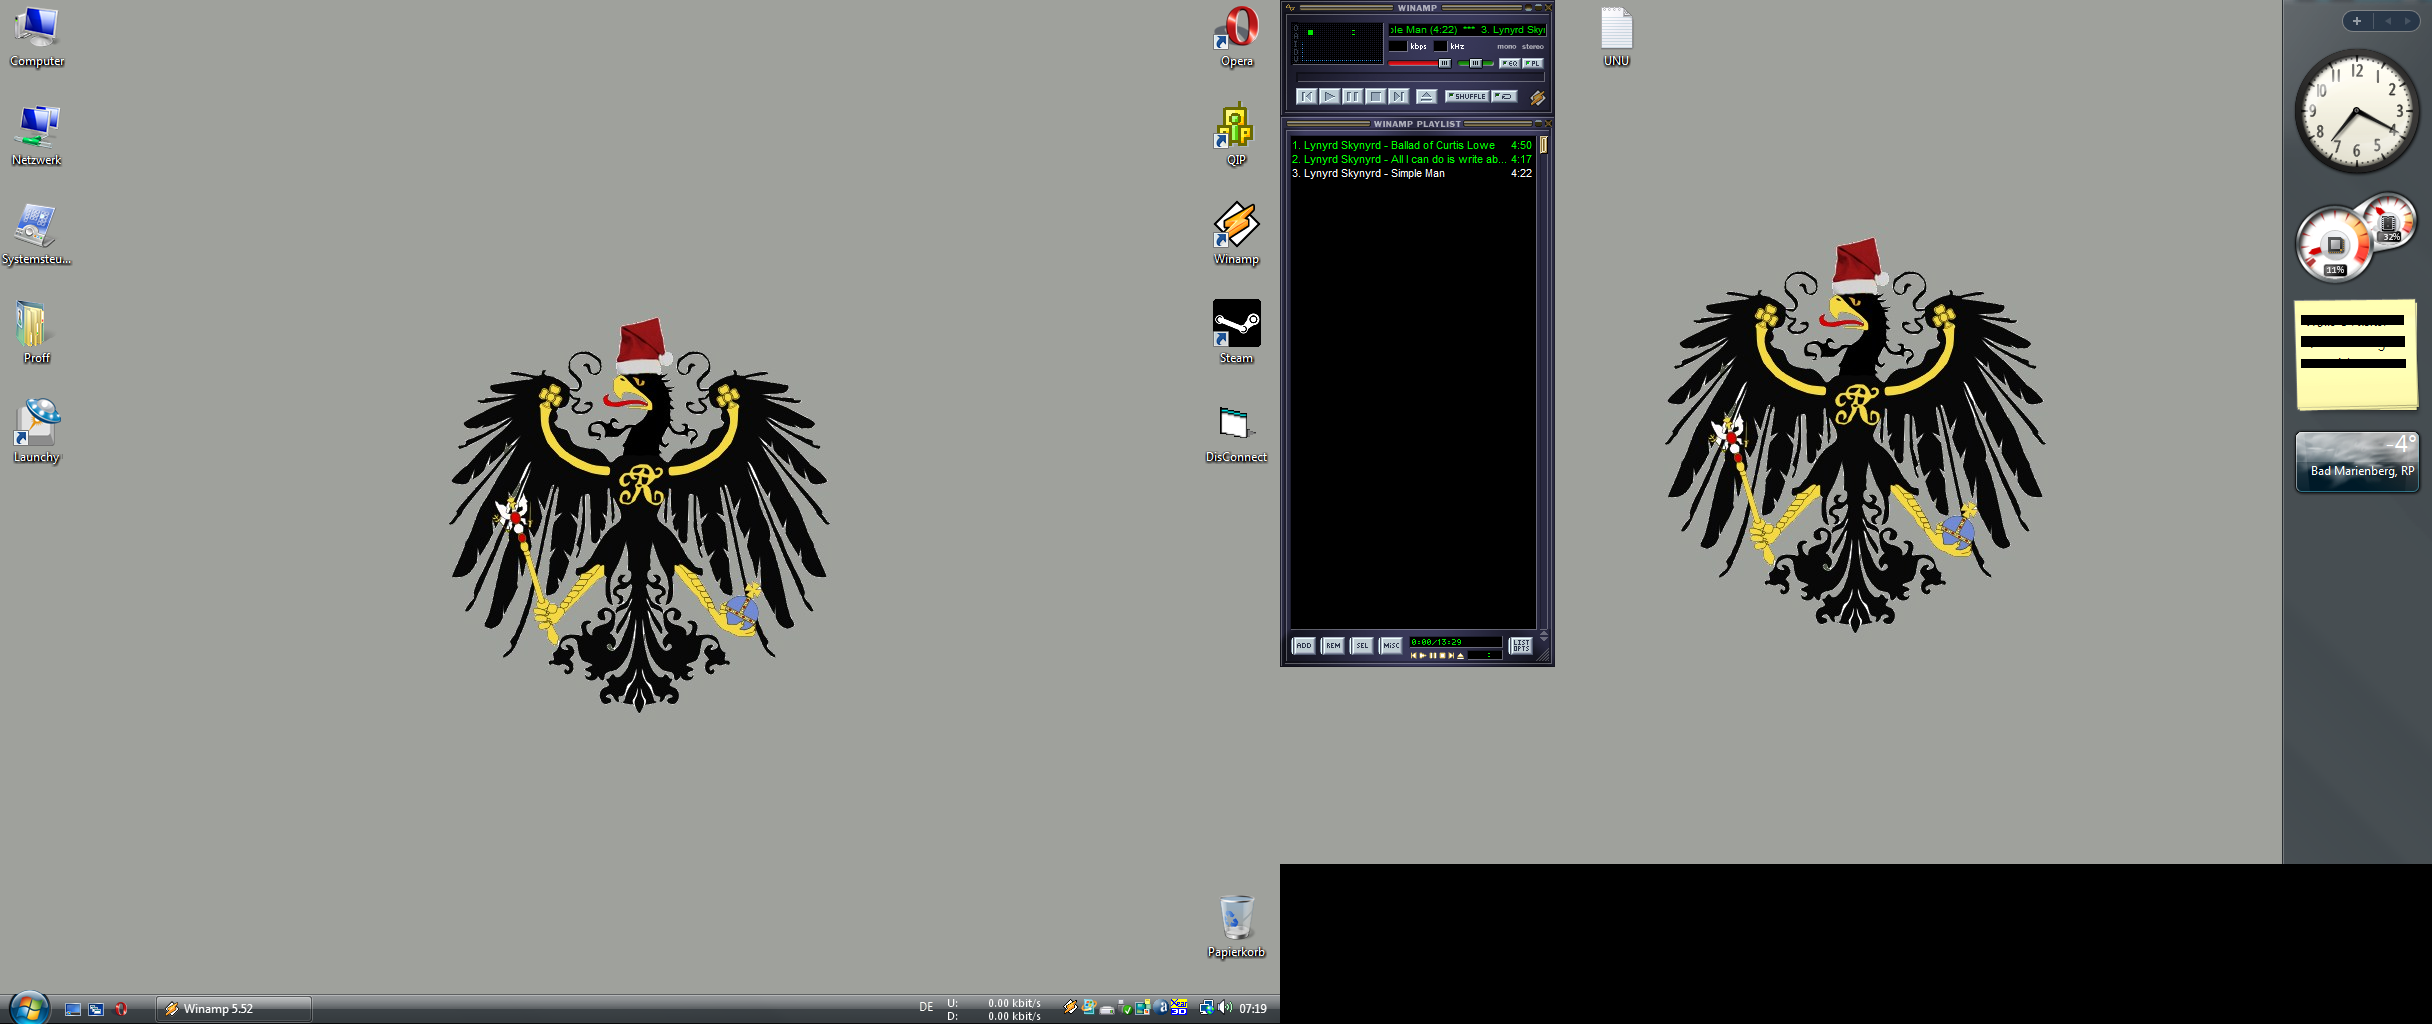
Task: Open LIST OPTS menu in playlist
Action: (x=1521, y=646)
